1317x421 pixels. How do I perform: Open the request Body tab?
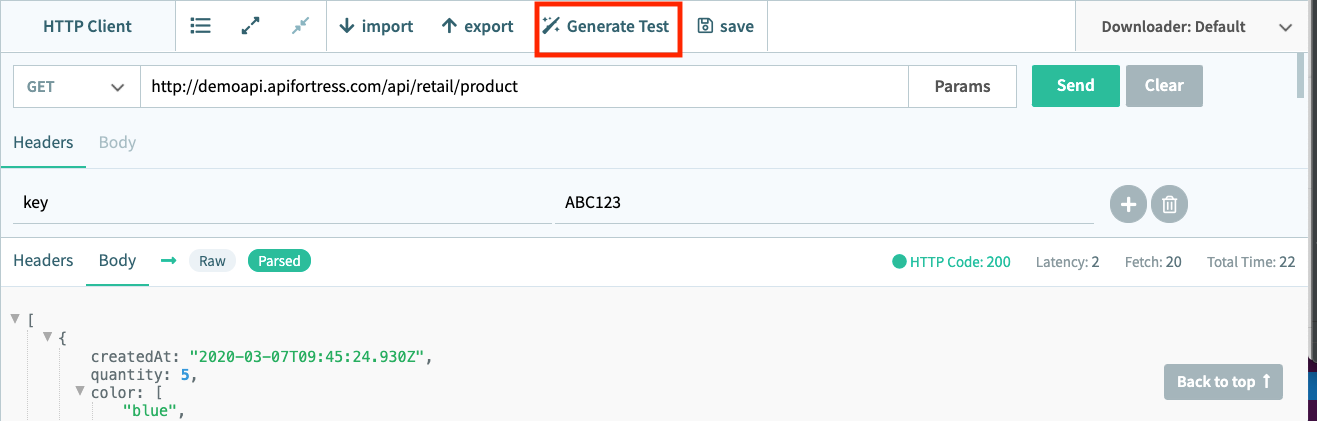[117, 143]
